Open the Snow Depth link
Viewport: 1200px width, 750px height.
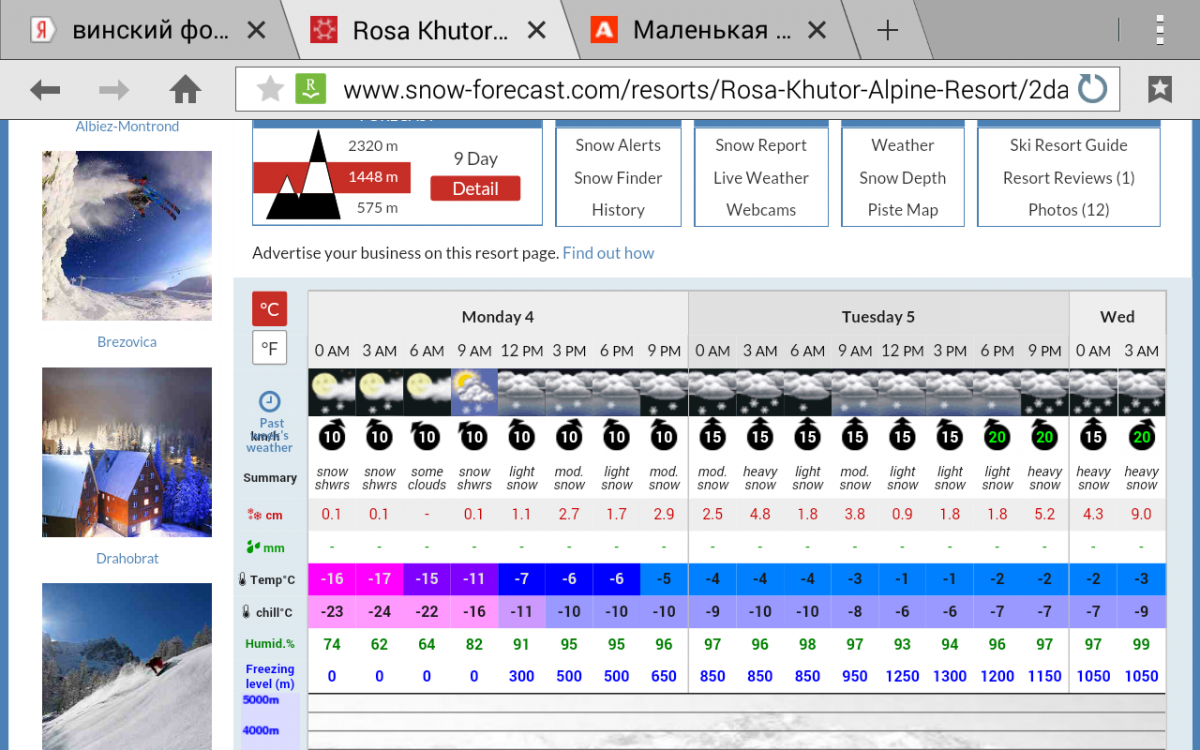tap(903, 178)
